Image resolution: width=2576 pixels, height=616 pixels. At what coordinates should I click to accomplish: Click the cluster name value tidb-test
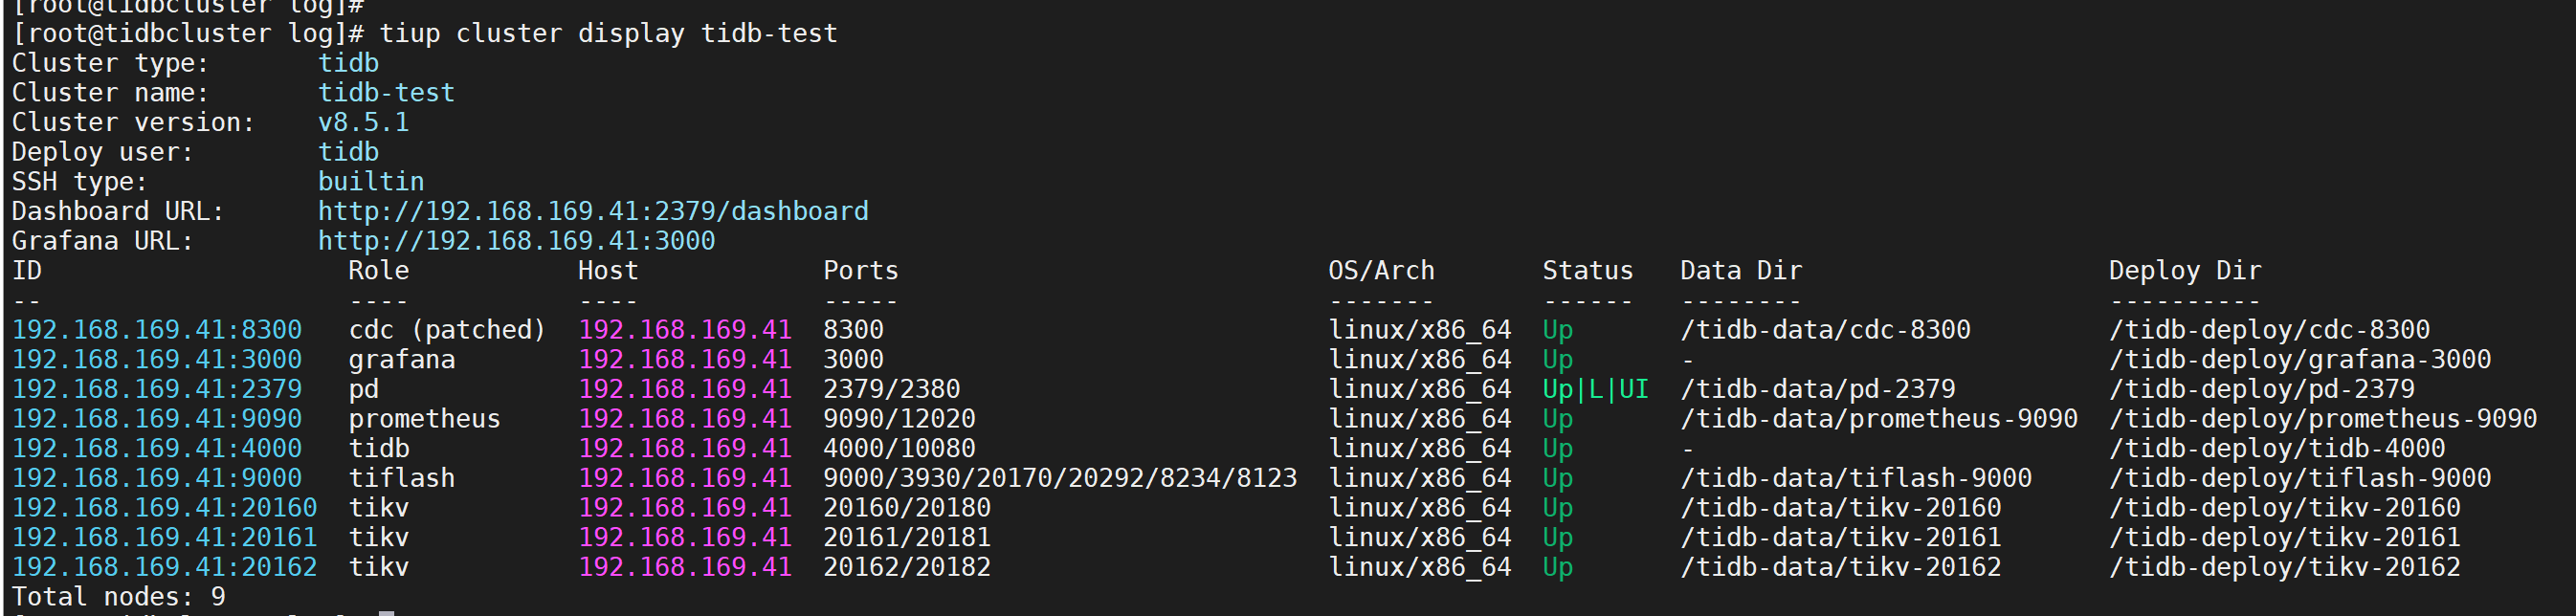[x=386, y=93]
